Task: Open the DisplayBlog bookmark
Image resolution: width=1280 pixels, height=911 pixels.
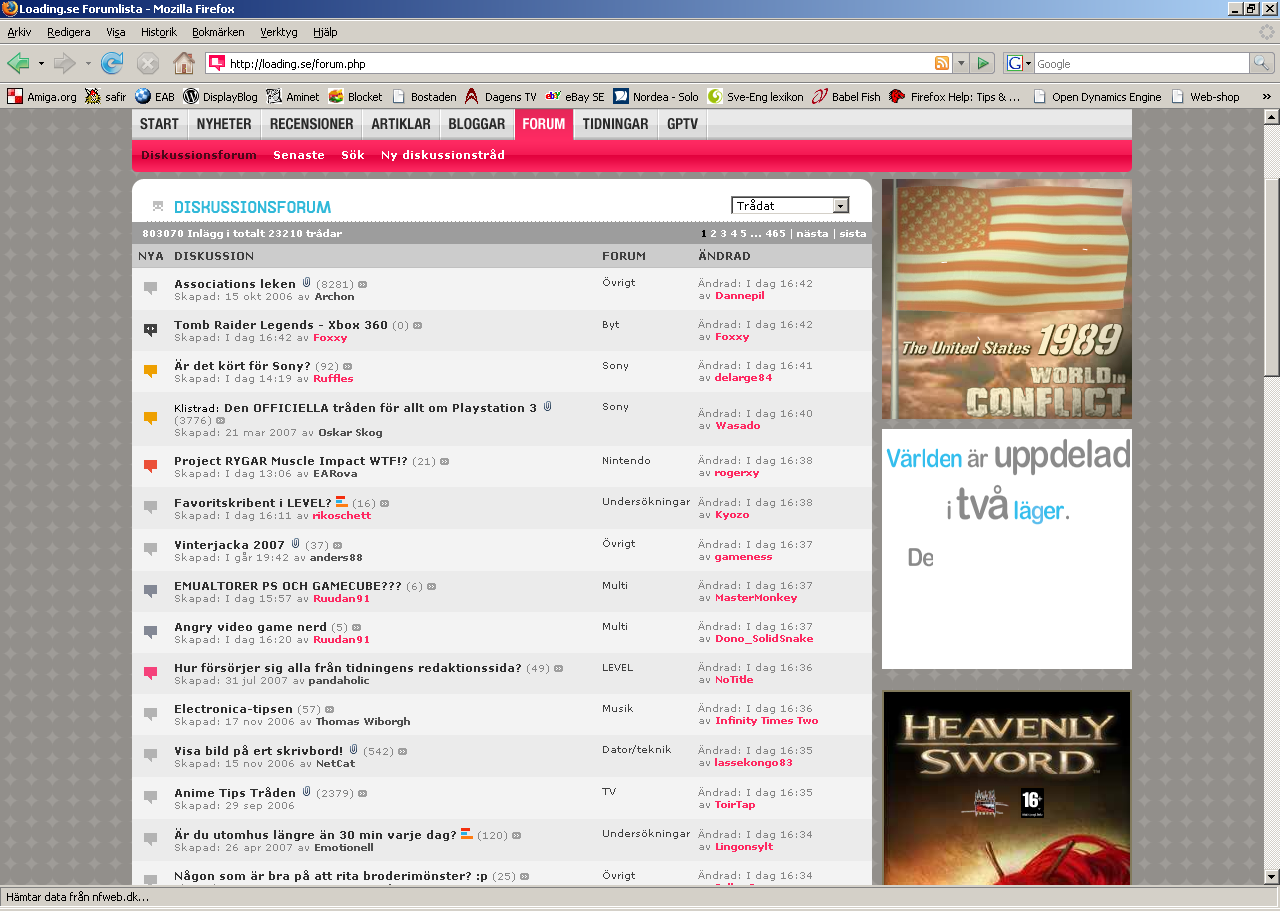Action: click(x=220, y=97)
